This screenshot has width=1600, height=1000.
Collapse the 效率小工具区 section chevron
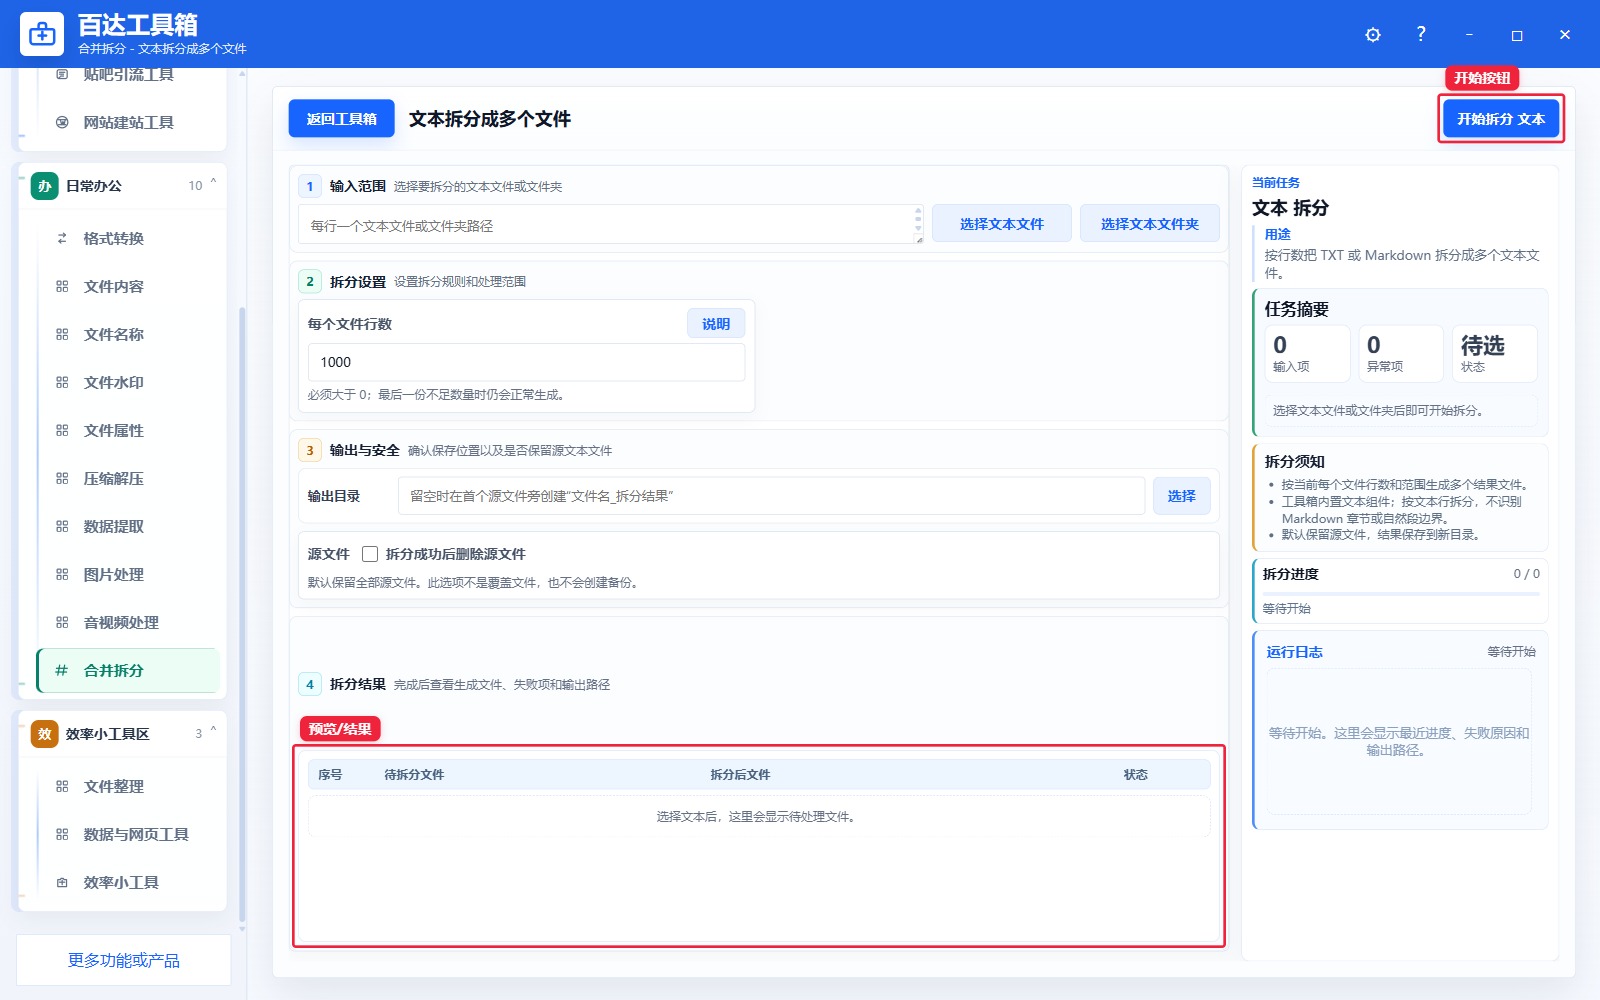tap(213, 731)
